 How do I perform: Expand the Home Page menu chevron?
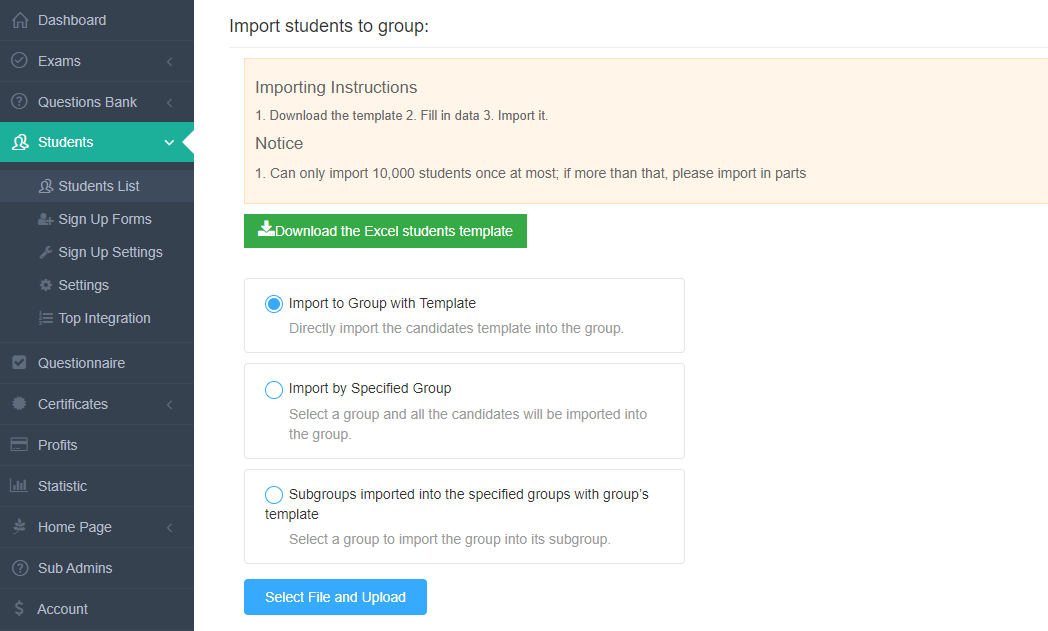point(170,527)
